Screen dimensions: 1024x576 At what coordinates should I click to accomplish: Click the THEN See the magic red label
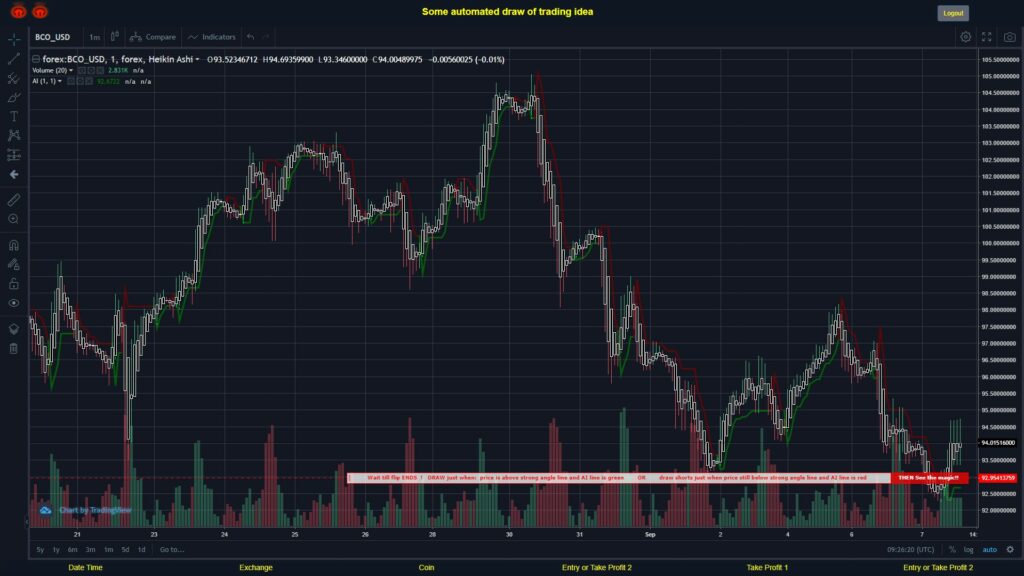click(x=929, y=478)
